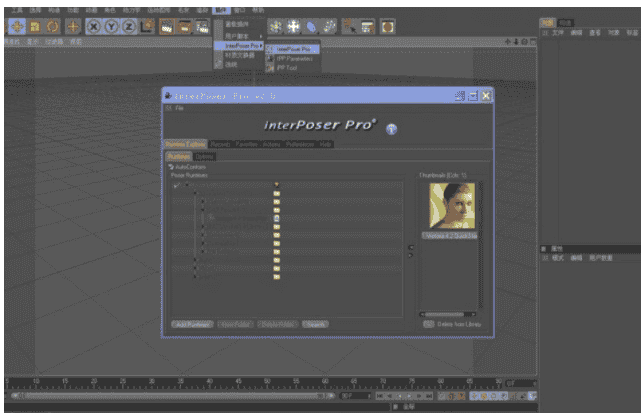Click the 文件 menu in Object Manager
The width and height of the screenshot is (644, 420).
[558, 33]
